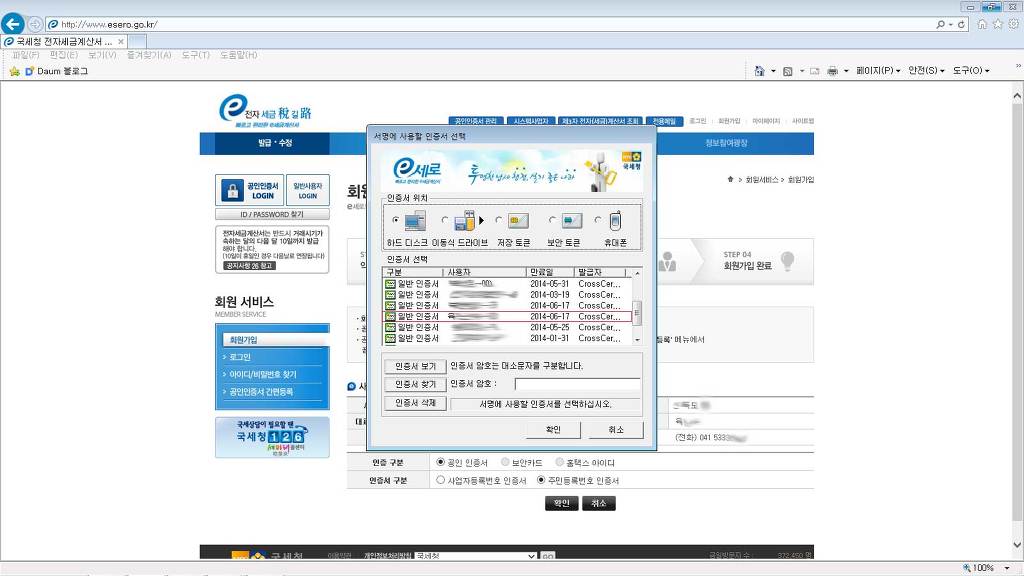Screen dimensions: 1024x576
Task: Expand the home page dropdown arrow
Action: pos(773,71)
